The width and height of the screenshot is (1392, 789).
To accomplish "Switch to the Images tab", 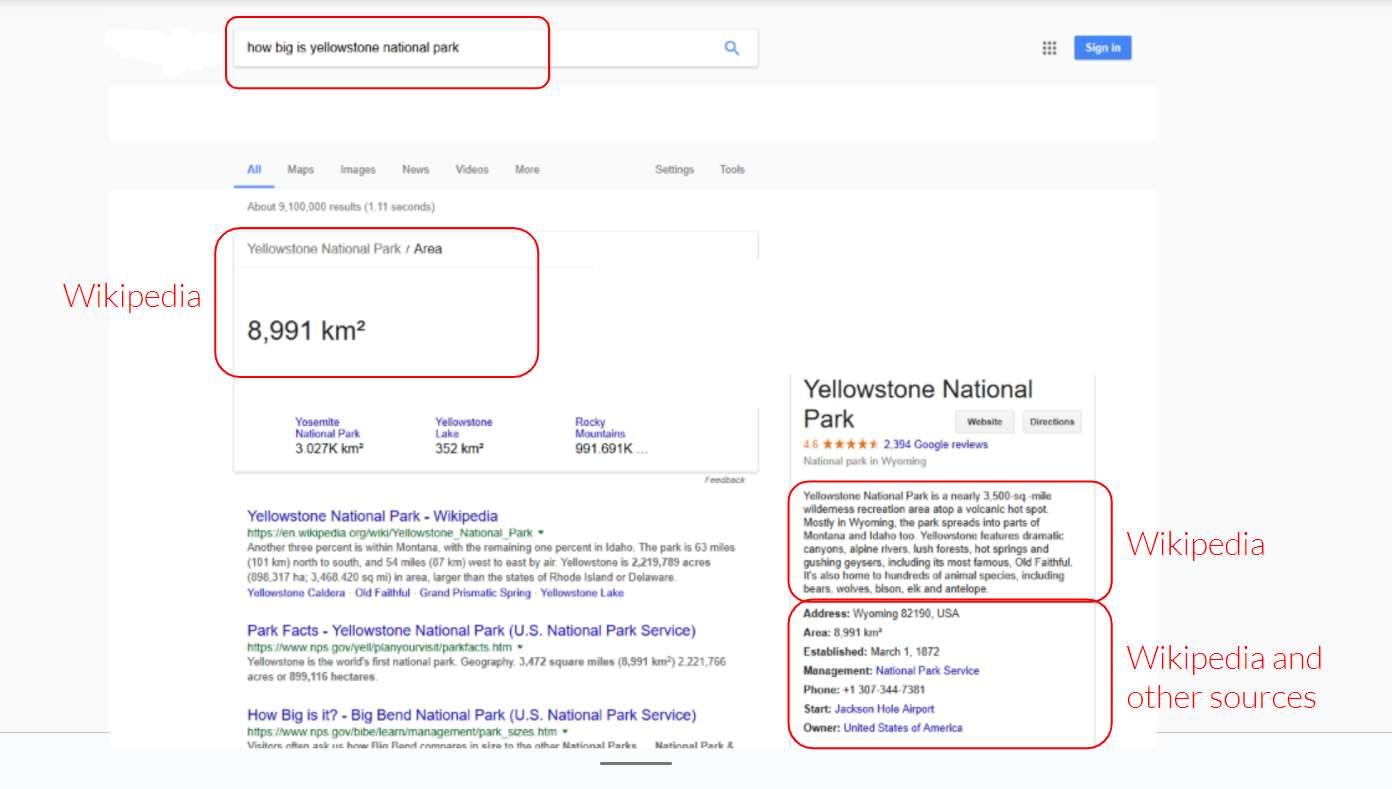I will point(358,170).
